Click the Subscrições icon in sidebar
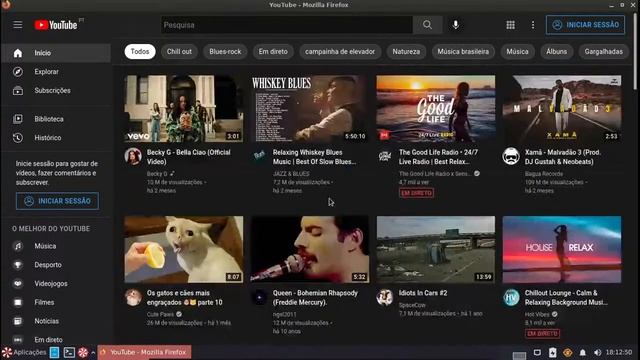This screenshot has height=360, width=640. (x=18, y=91)
